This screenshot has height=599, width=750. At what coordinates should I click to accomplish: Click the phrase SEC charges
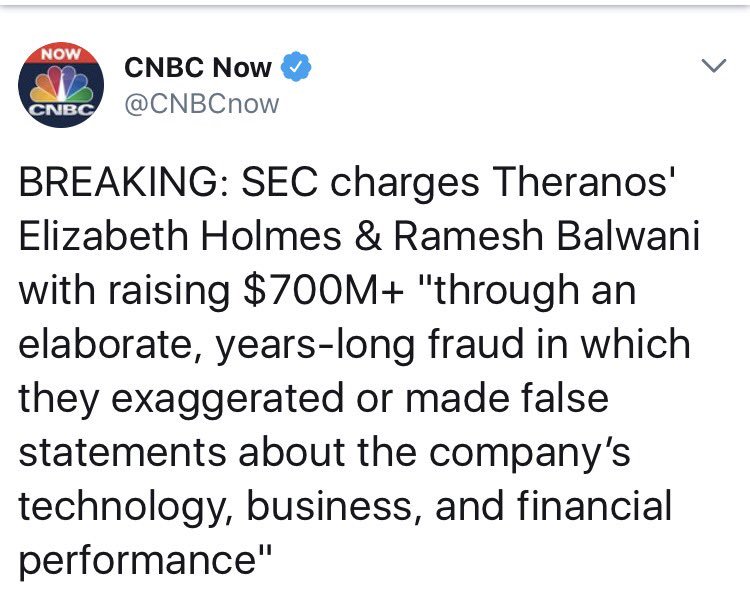[x=360, y=183]
